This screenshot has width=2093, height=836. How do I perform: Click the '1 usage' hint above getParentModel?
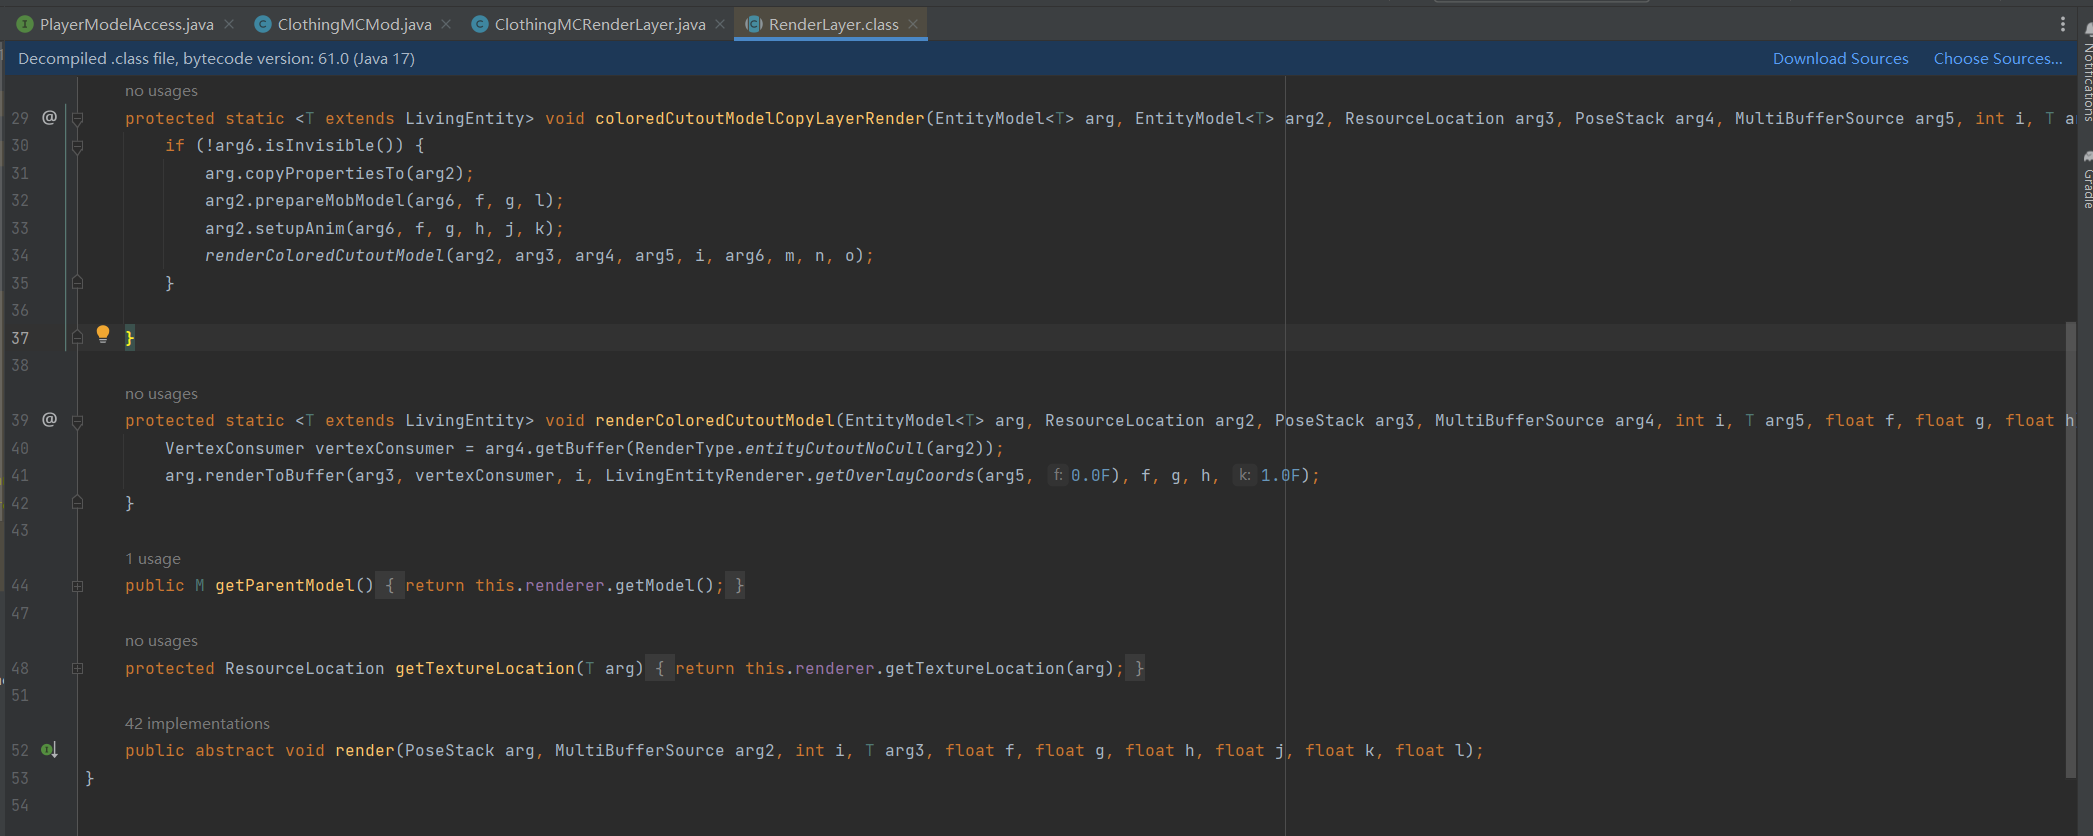click(x=153, y=559)
